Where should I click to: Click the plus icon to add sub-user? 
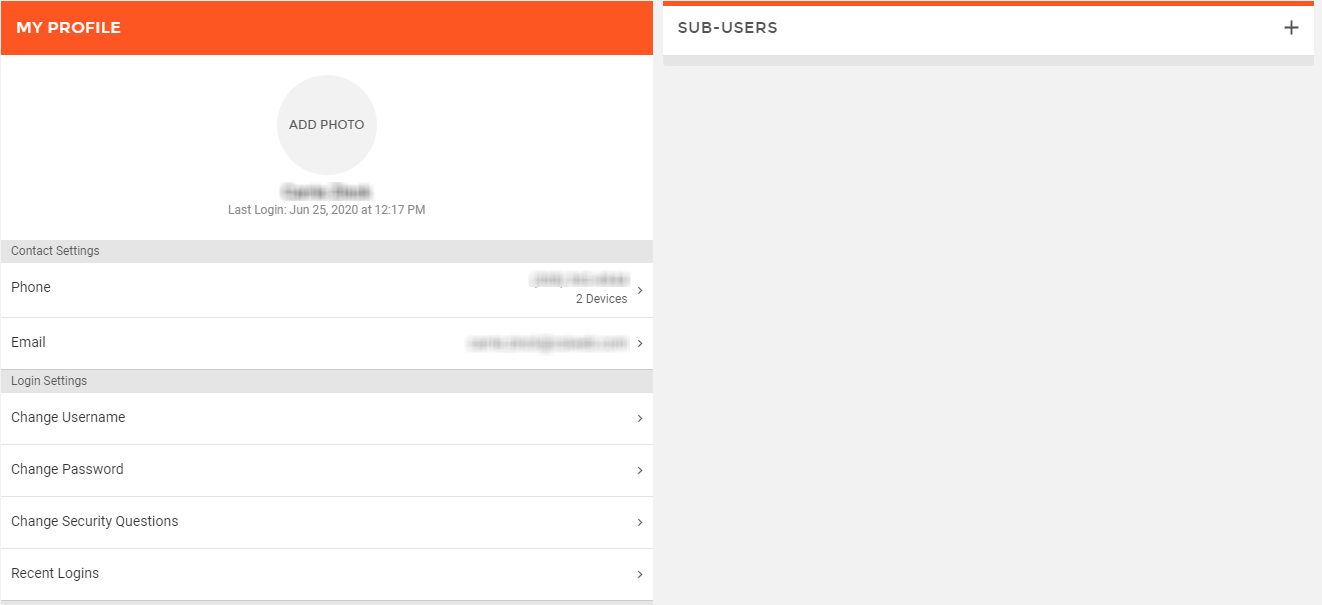1291,28
